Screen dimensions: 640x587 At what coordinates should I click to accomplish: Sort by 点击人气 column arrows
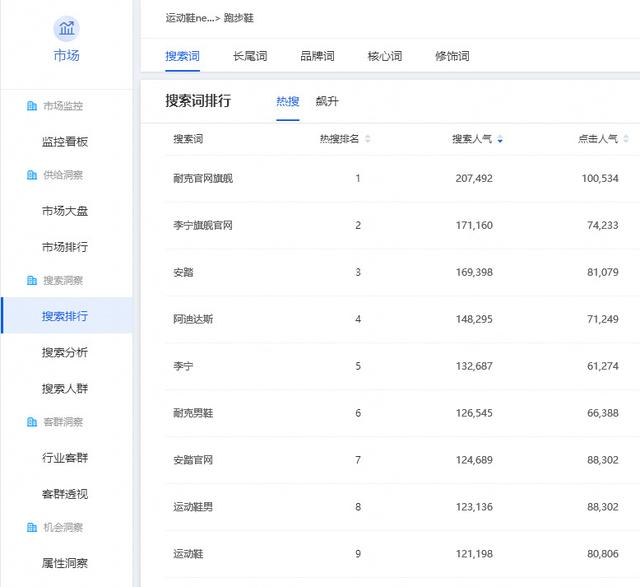tap(626, 139)
